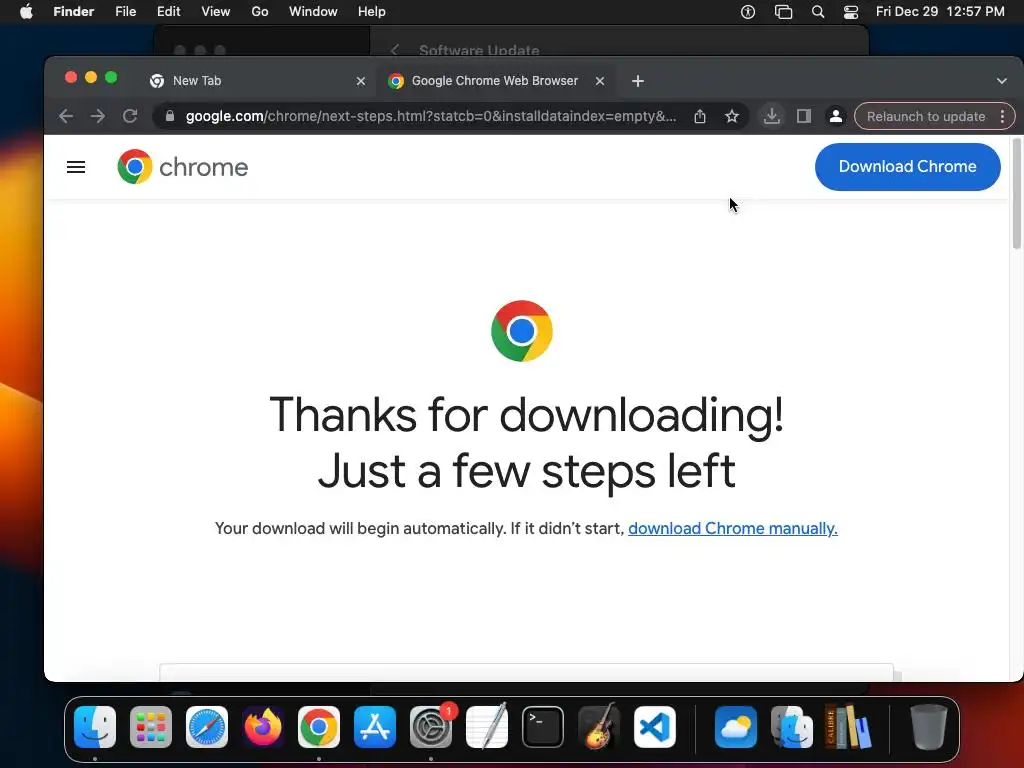Click the Download Chrome button
Viewport: 1024px width, 768px height.
tap(908, 167)
